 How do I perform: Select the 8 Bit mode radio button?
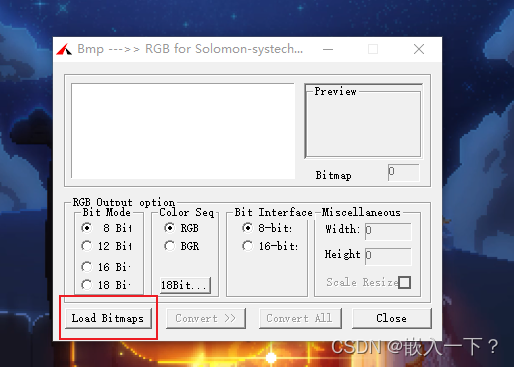pyautogui.click(x=87, y=228)
